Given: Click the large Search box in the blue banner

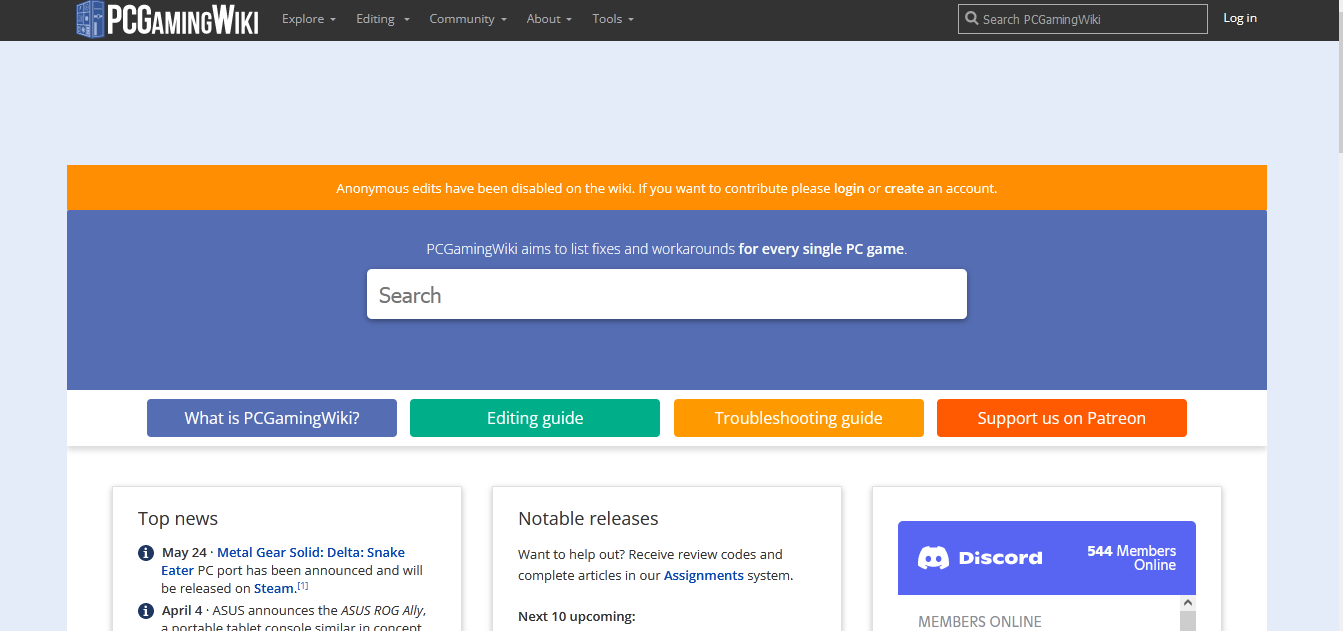Looking at the screenshot, I should [x=667, y=294].
